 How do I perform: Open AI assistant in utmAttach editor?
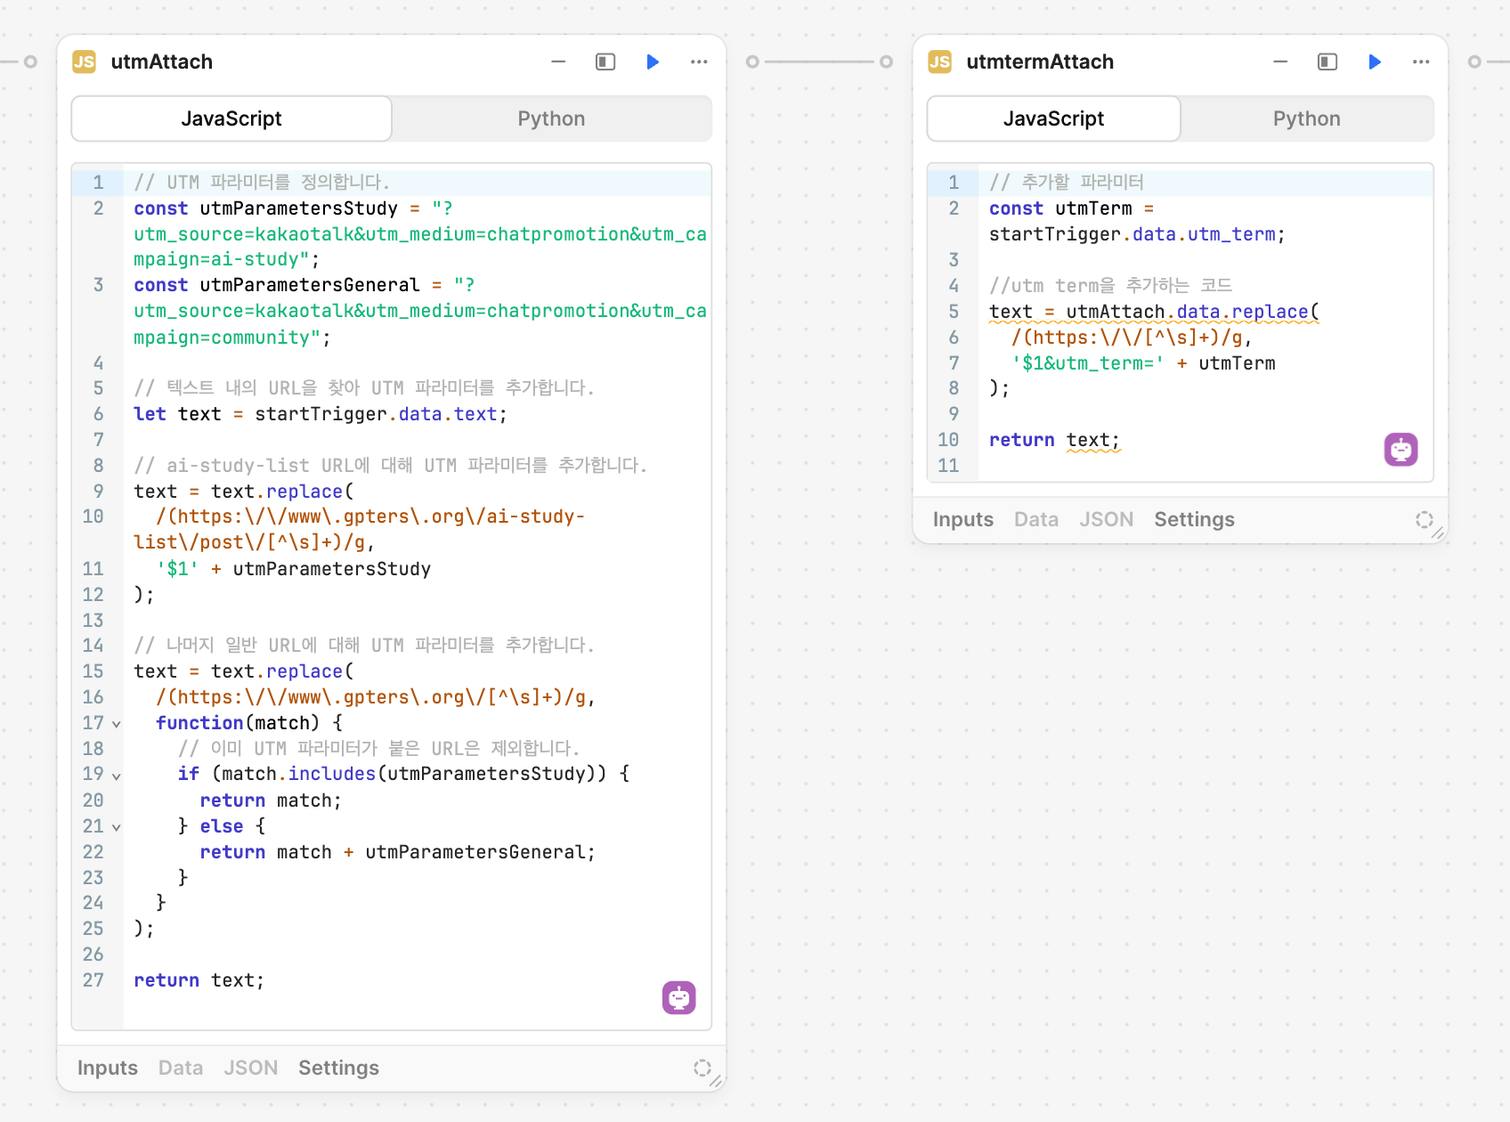click(679, 997)
